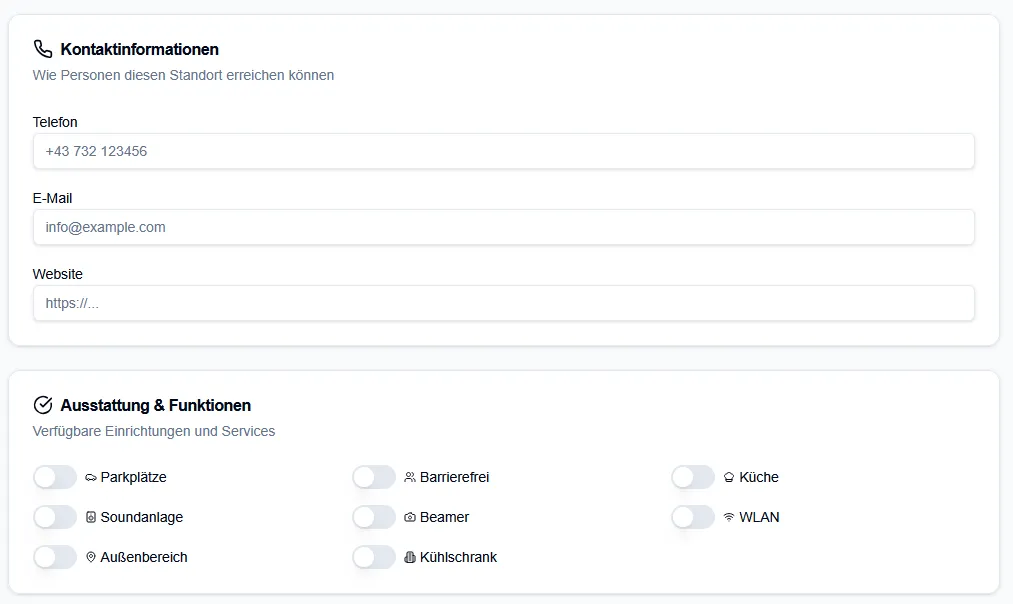Screen dimensions: 1013x604
Task: Enable the Parkplätze toggle
Action: pos(55,477)
